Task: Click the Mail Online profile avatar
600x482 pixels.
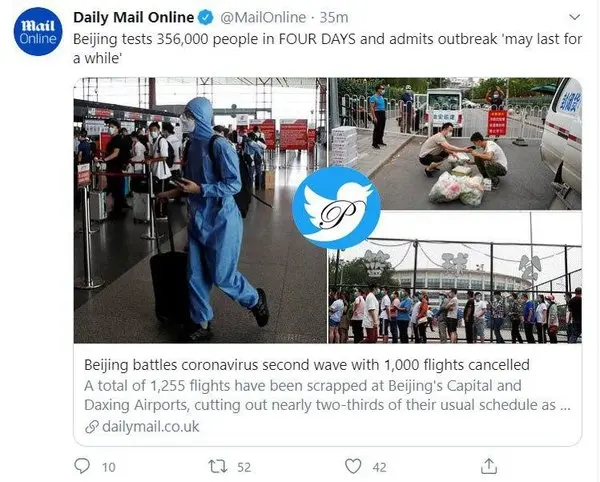Action: 38,31
